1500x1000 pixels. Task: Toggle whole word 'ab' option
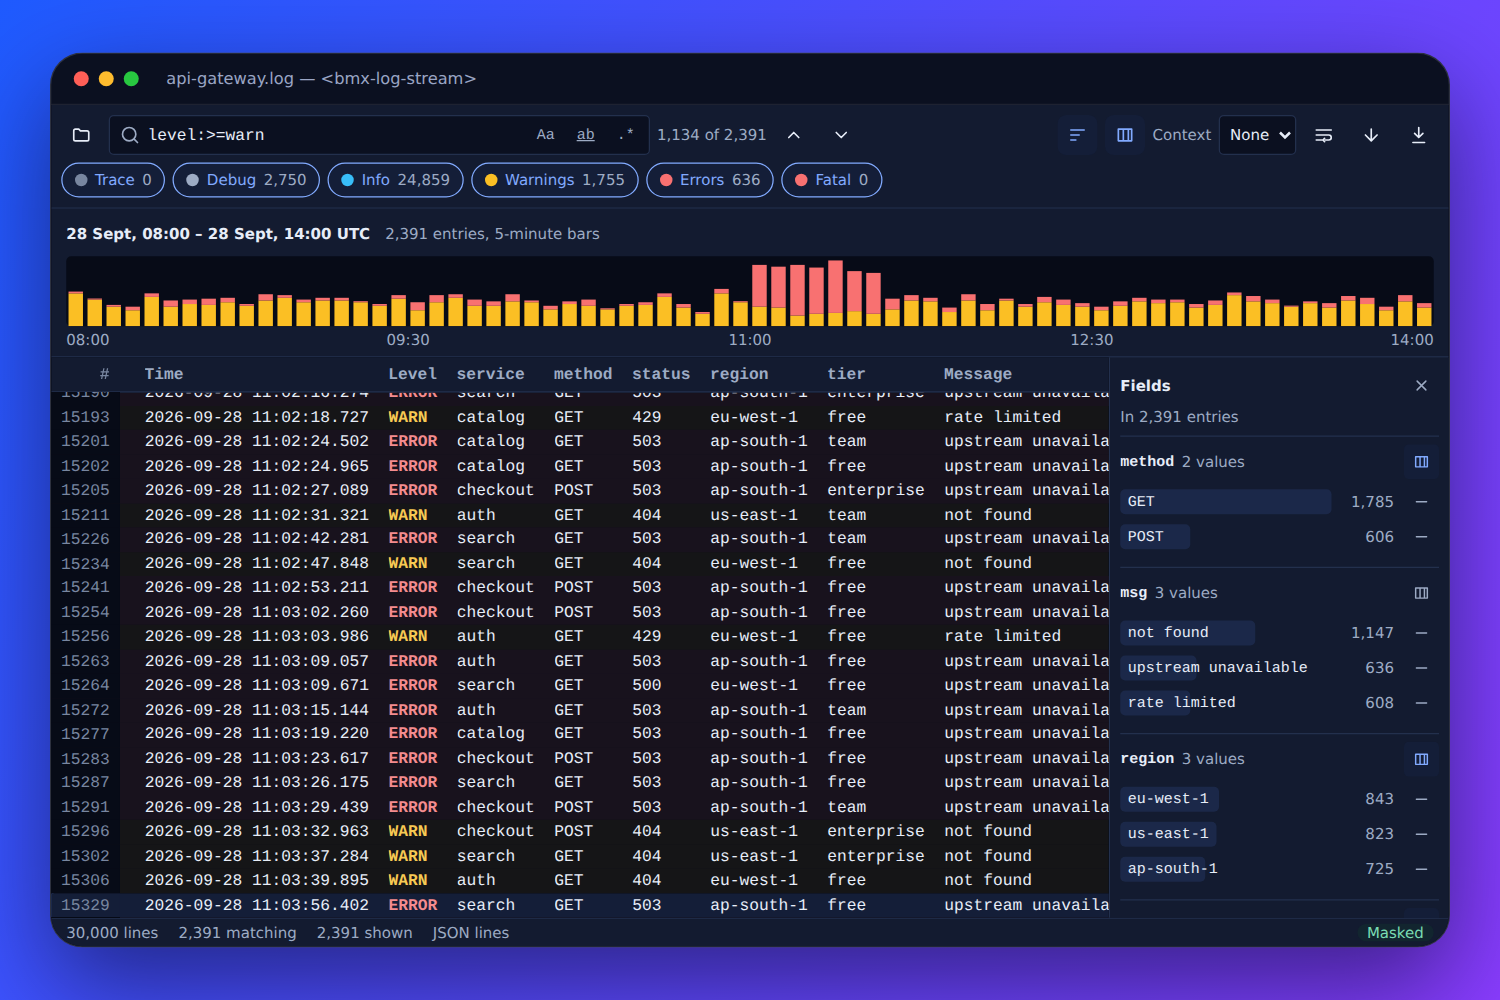(586, 135)
